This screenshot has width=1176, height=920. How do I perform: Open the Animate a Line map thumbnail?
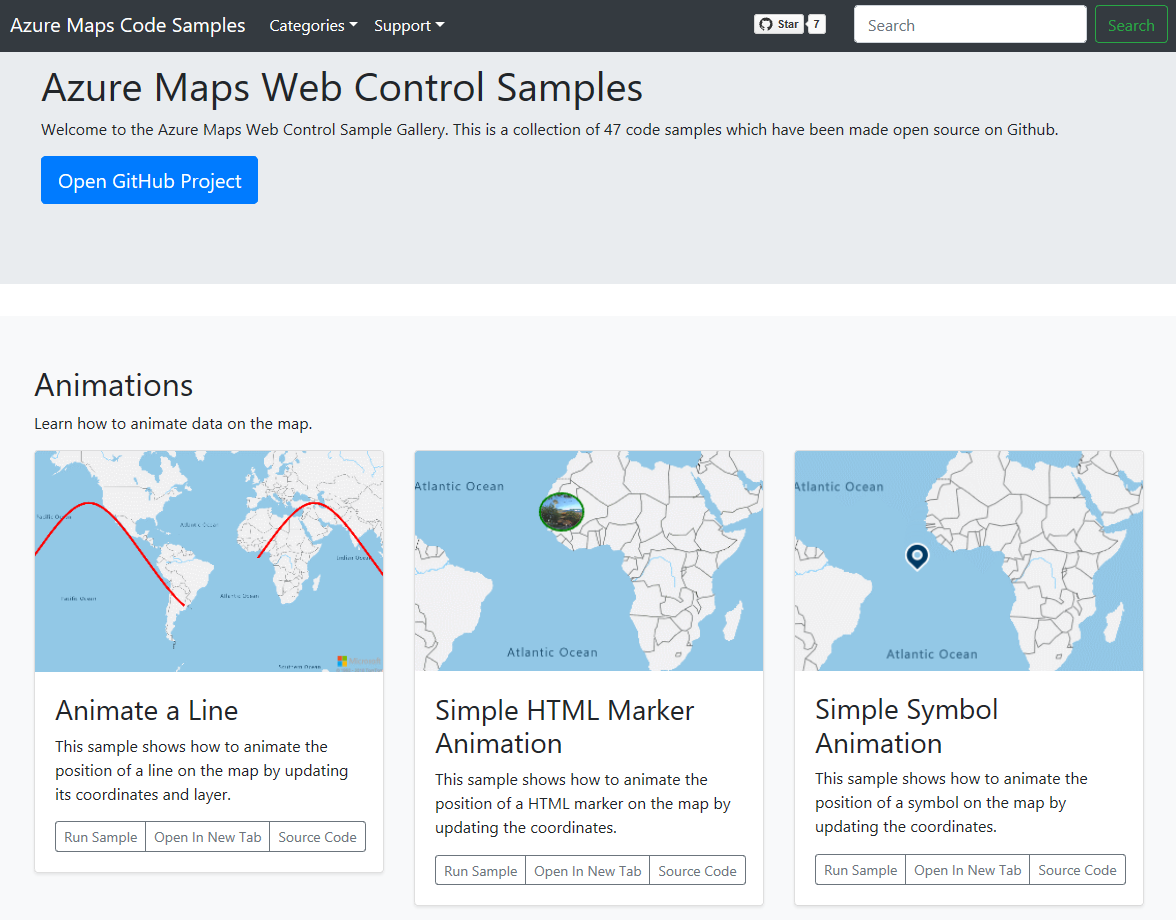click(209, 561)
